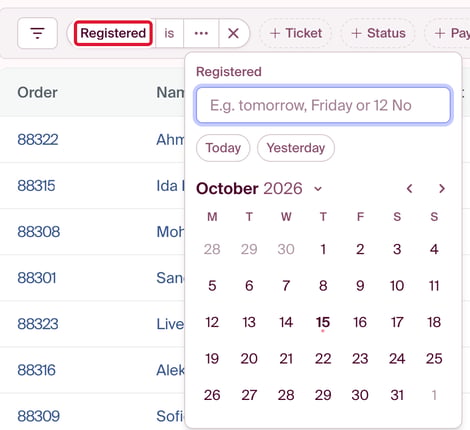
Task: Open order 88308
Action: 39,232
